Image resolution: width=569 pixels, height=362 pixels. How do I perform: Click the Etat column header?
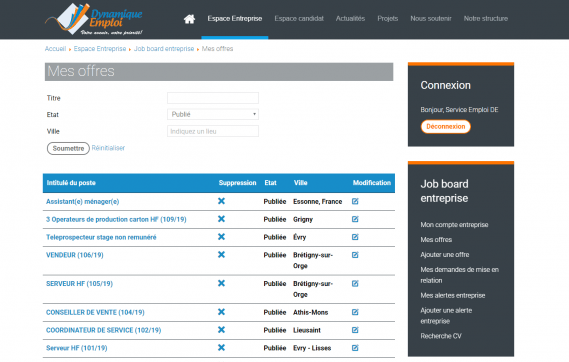(x=270, y=183)
